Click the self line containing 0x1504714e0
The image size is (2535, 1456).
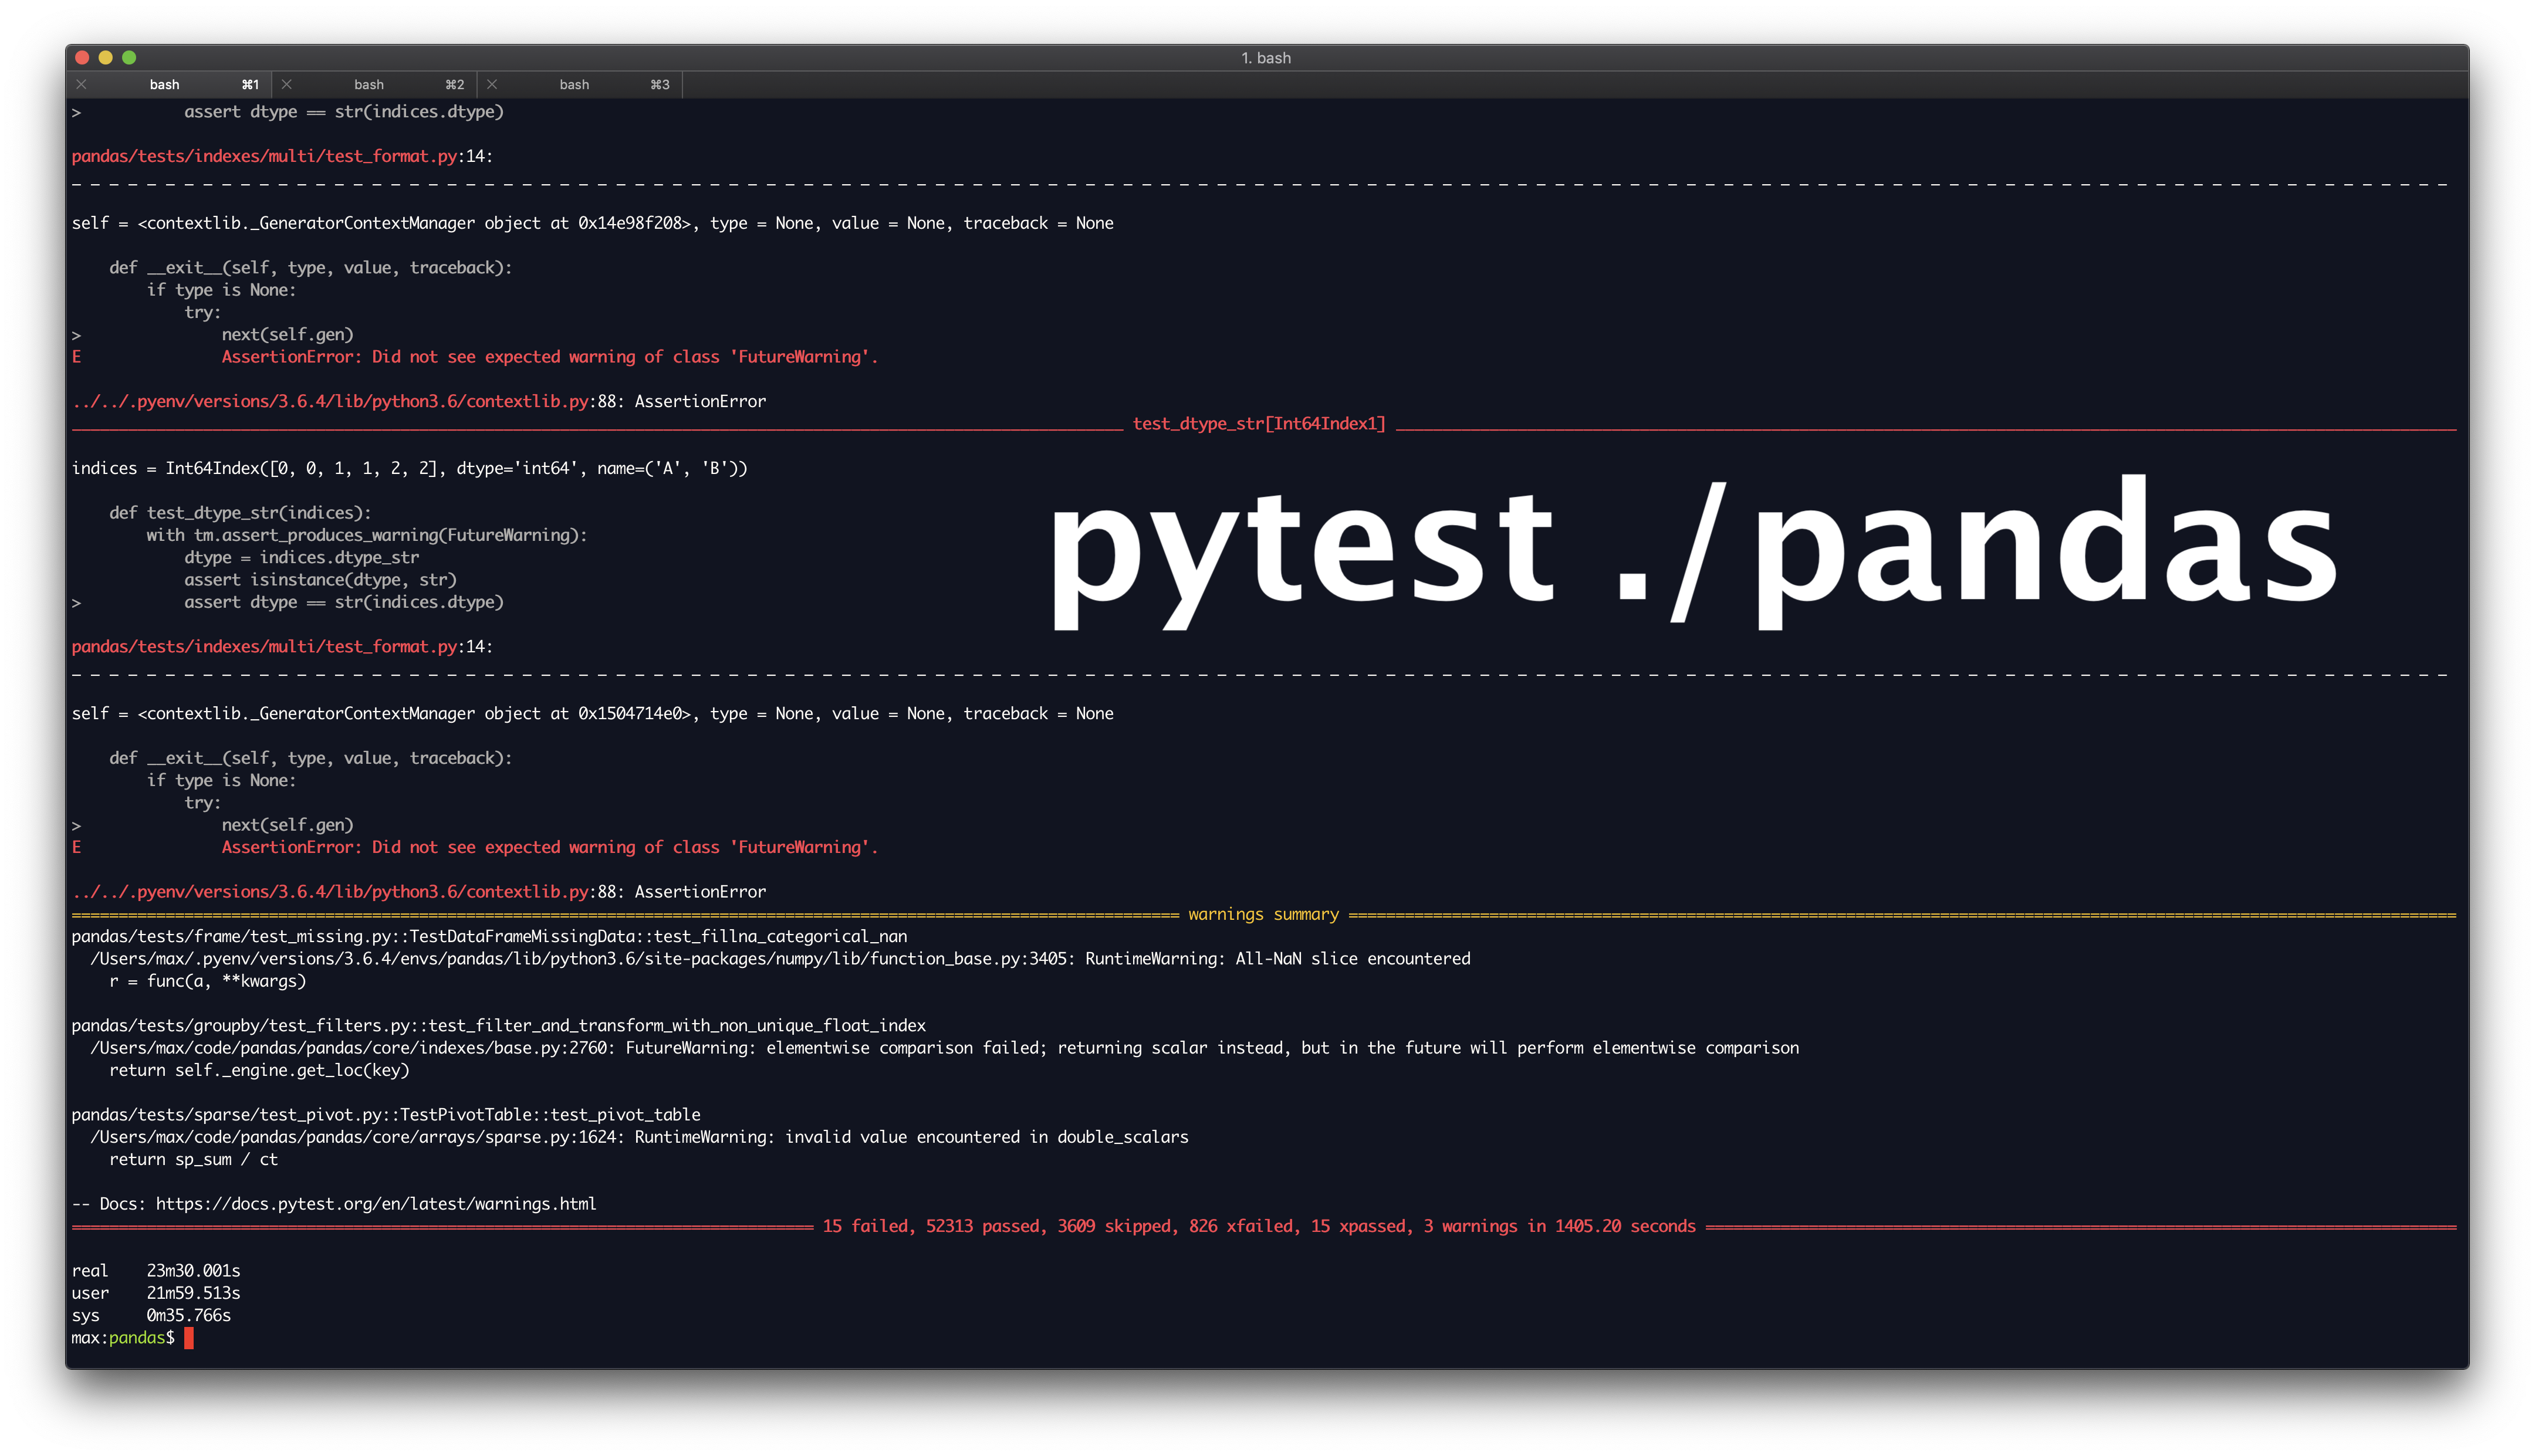tap(593, 714)
